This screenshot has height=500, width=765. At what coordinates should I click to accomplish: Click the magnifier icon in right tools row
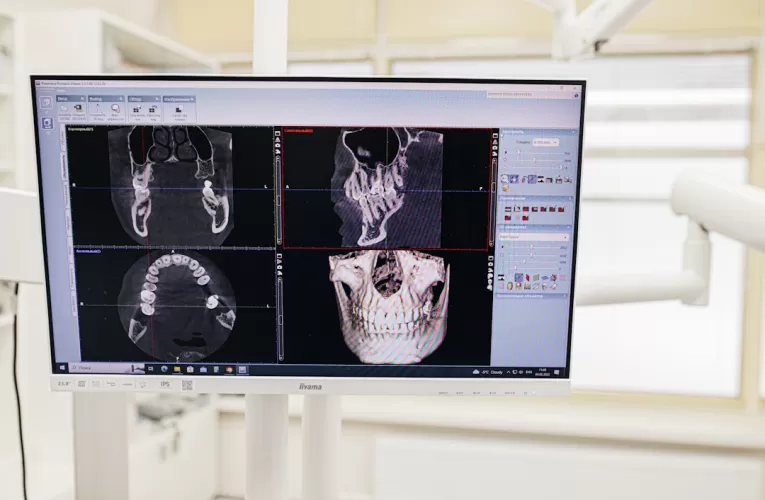pos(505,179)
